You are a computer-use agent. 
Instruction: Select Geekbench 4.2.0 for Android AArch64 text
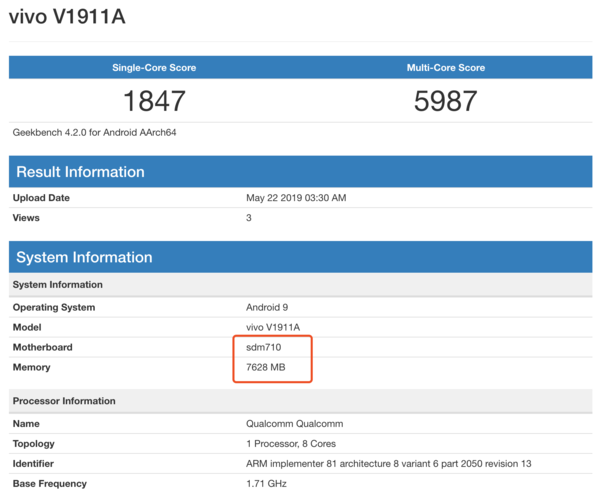(95, 132)
